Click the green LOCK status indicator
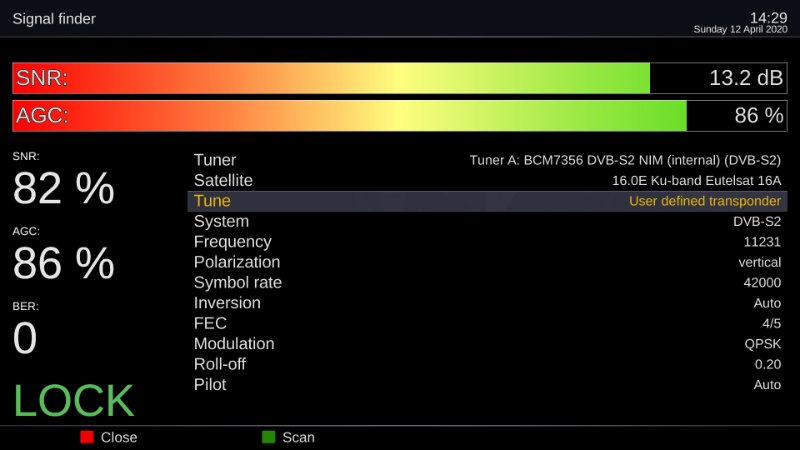Image resolution: width=800 pixels, height=450 pixels. point(74,400)
